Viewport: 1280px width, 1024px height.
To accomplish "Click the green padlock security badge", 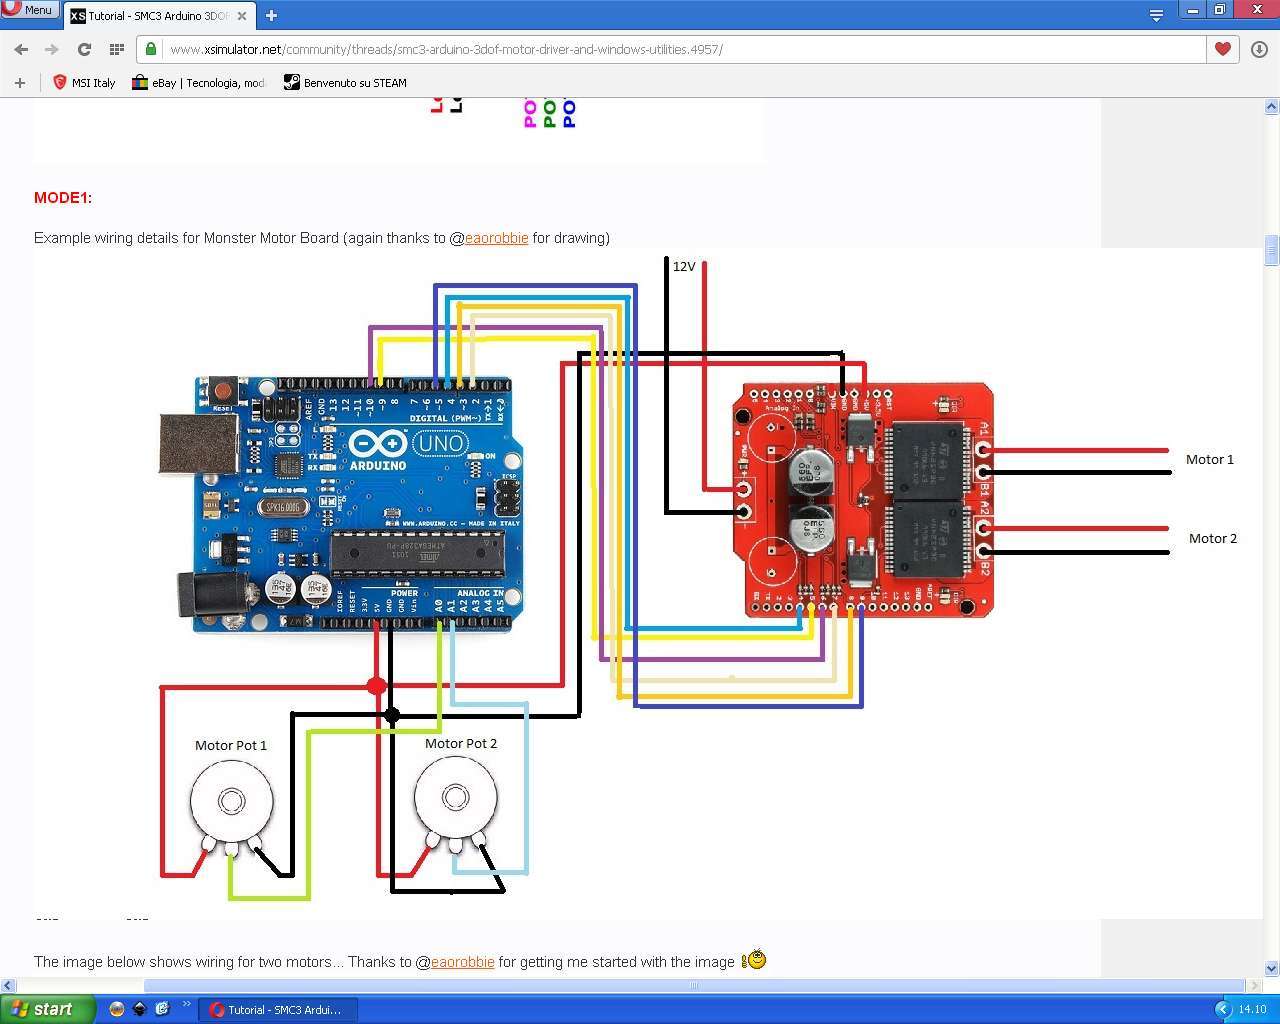I will pyautogui.click(x=150, y=49).
